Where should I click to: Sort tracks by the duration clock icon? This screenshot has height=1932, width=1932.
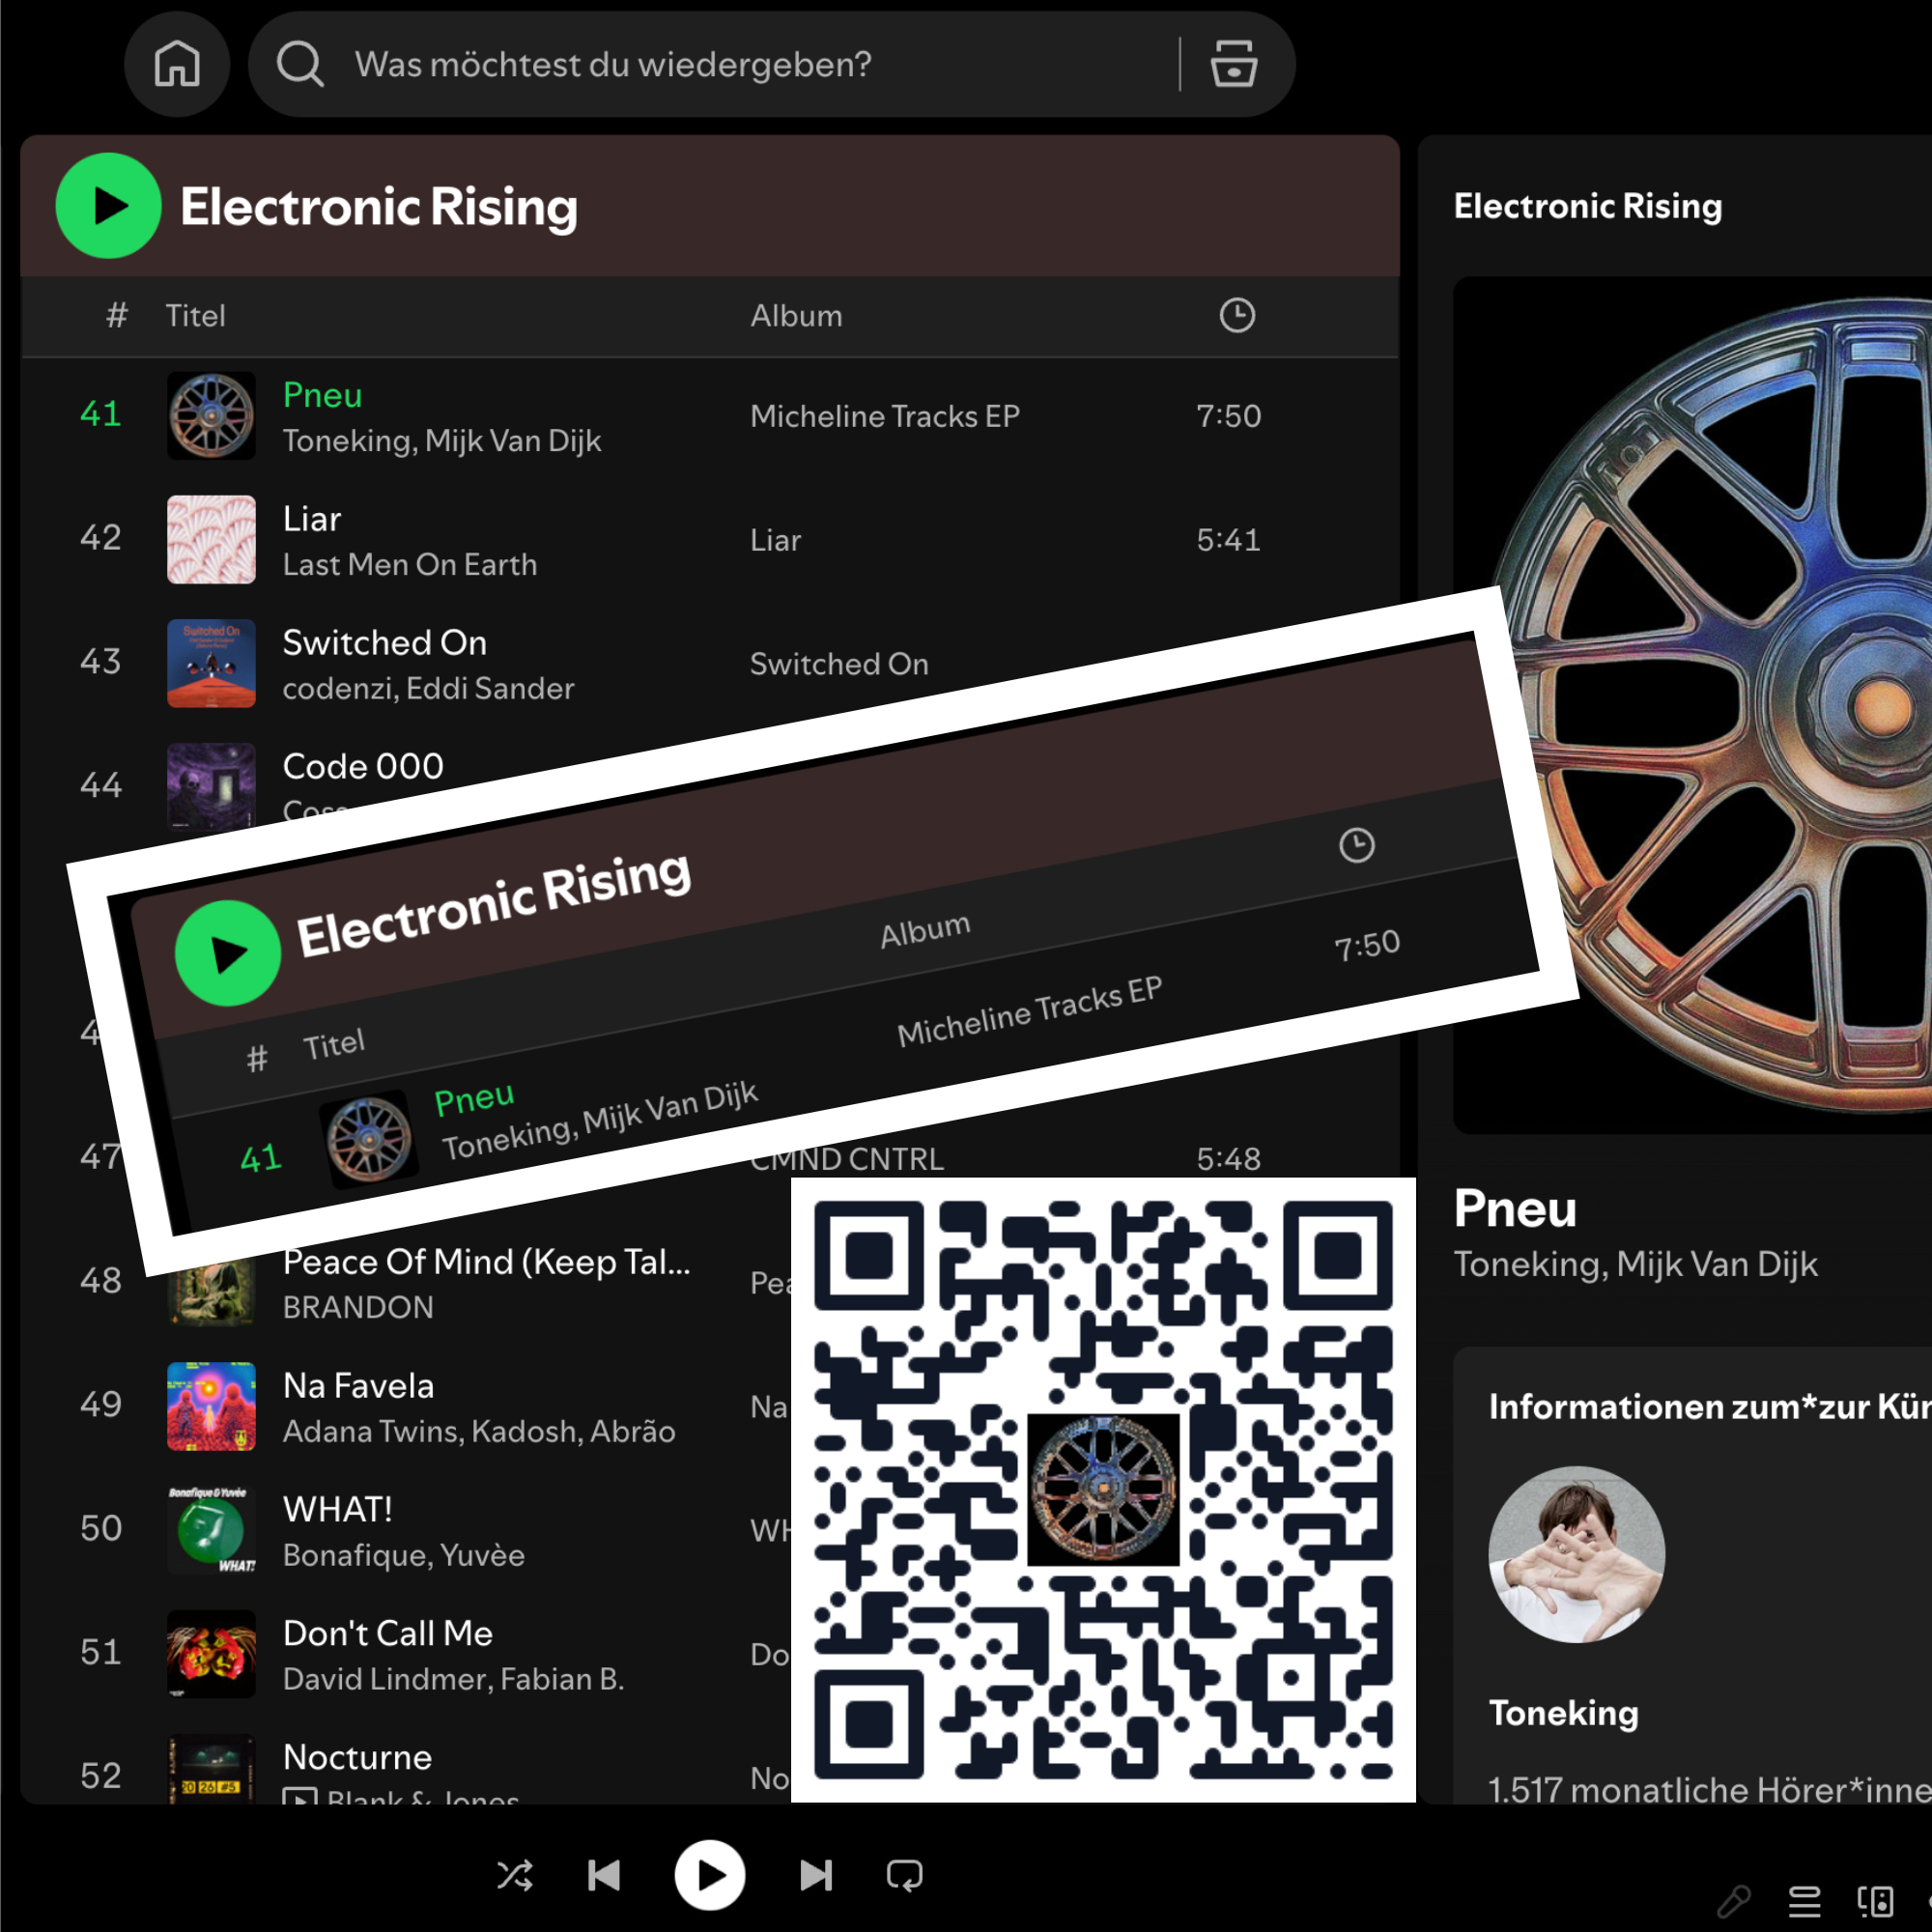pyautogui.click(x=1237, y=315)
